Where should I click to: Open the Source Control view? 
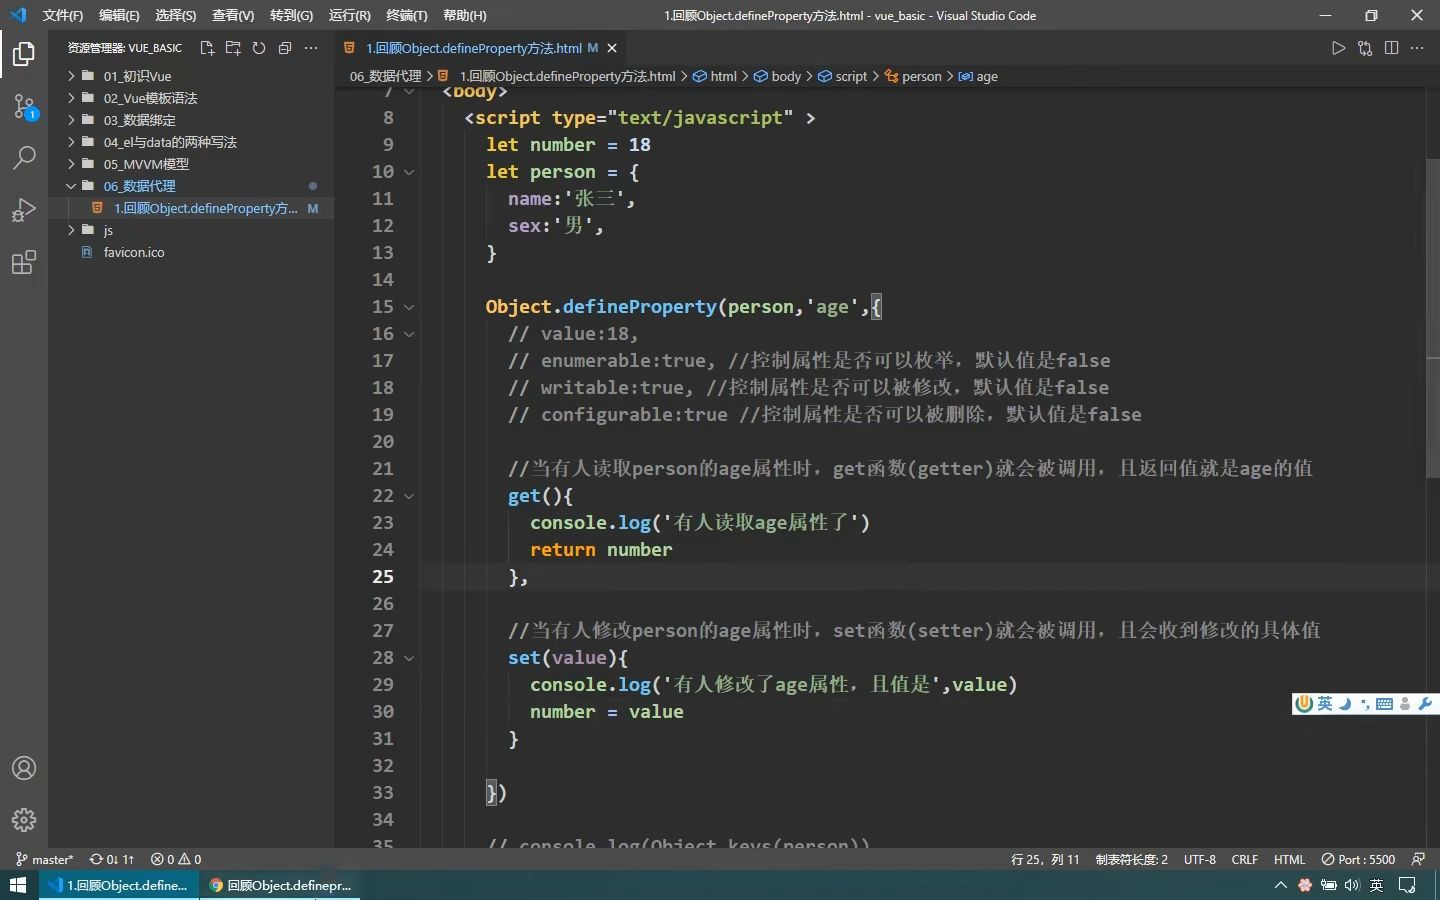click(24, 106)
